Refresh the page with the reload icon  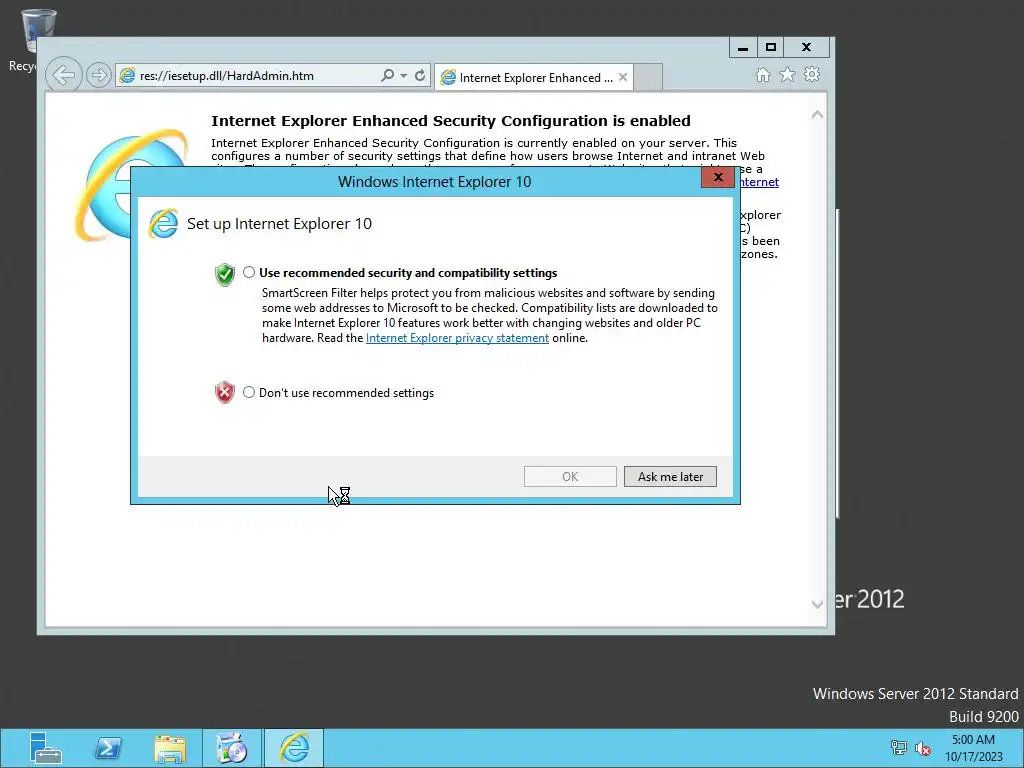420,75
